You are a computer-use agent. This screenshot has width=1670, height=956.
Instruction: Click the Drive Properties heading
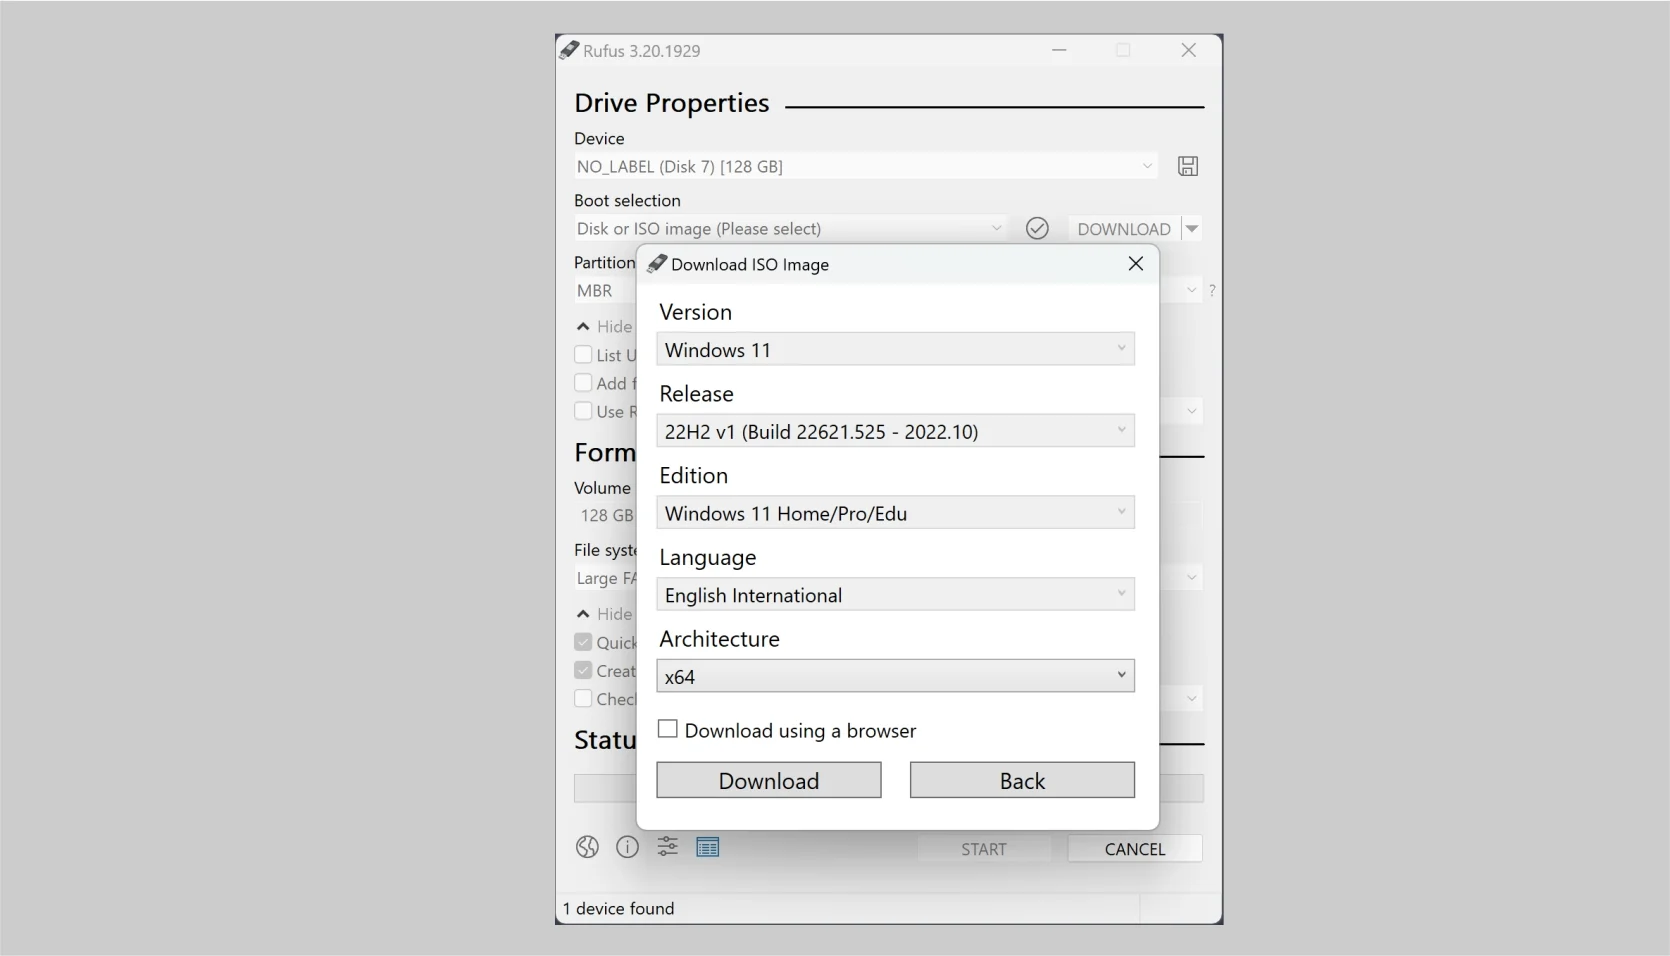tap(672, 103)
